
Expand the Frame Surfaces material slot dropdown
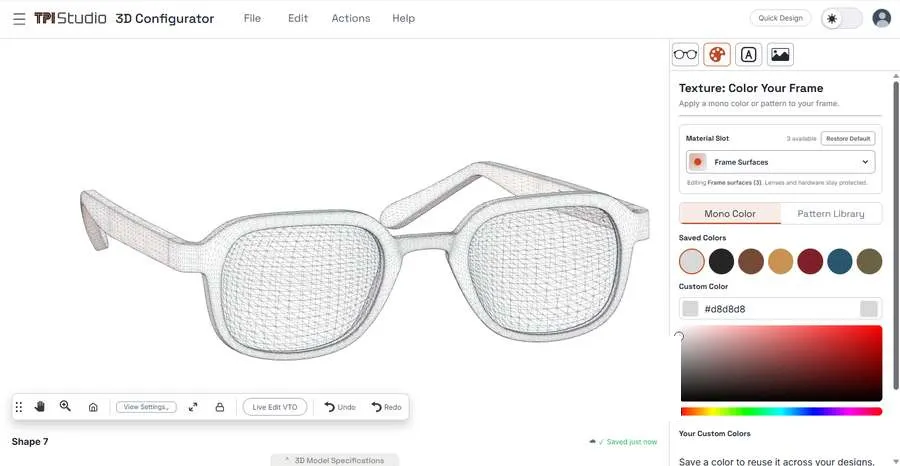point(780,162)
